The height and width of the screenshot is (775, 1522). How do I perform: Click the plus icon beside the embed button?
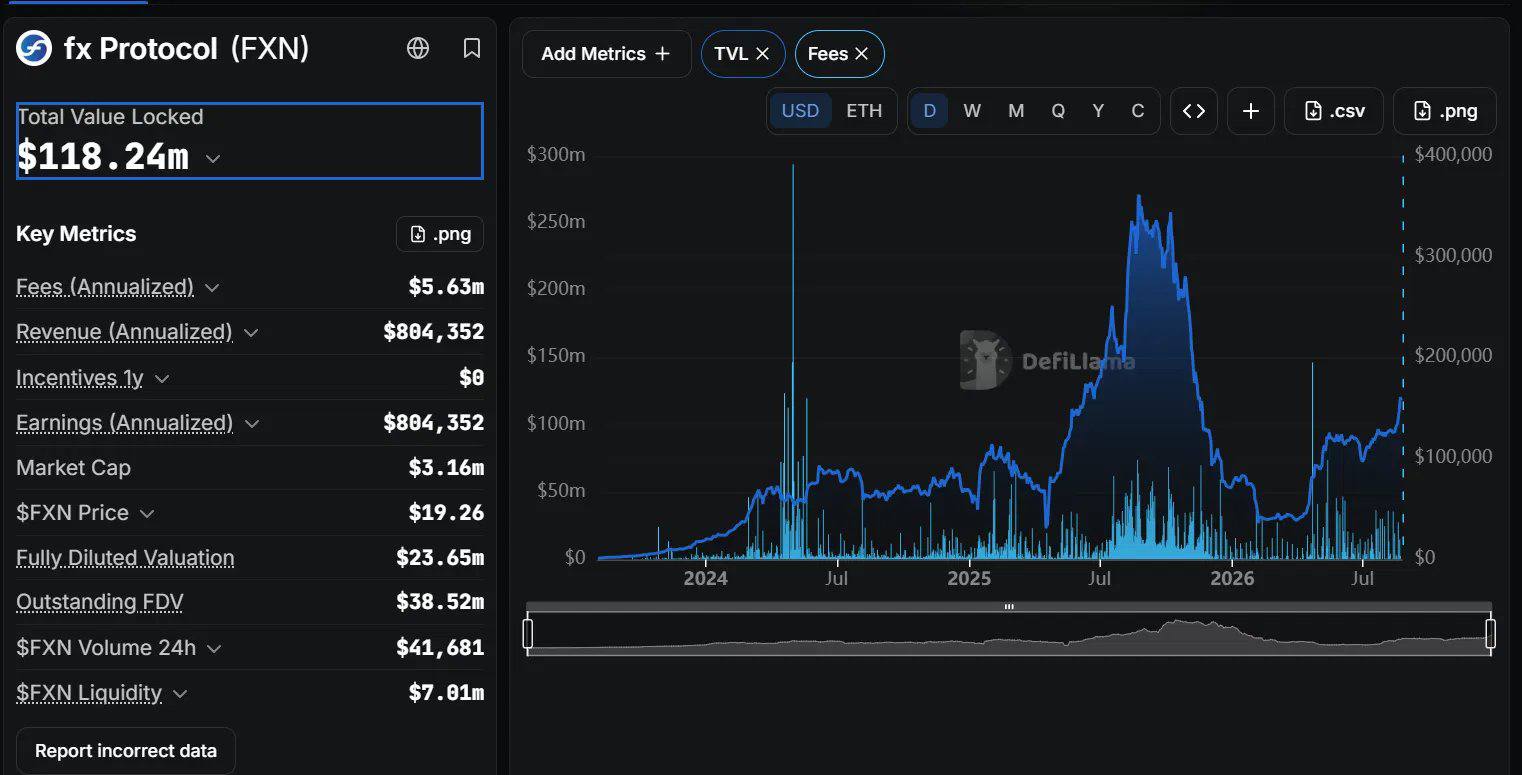click(1251, 111)
